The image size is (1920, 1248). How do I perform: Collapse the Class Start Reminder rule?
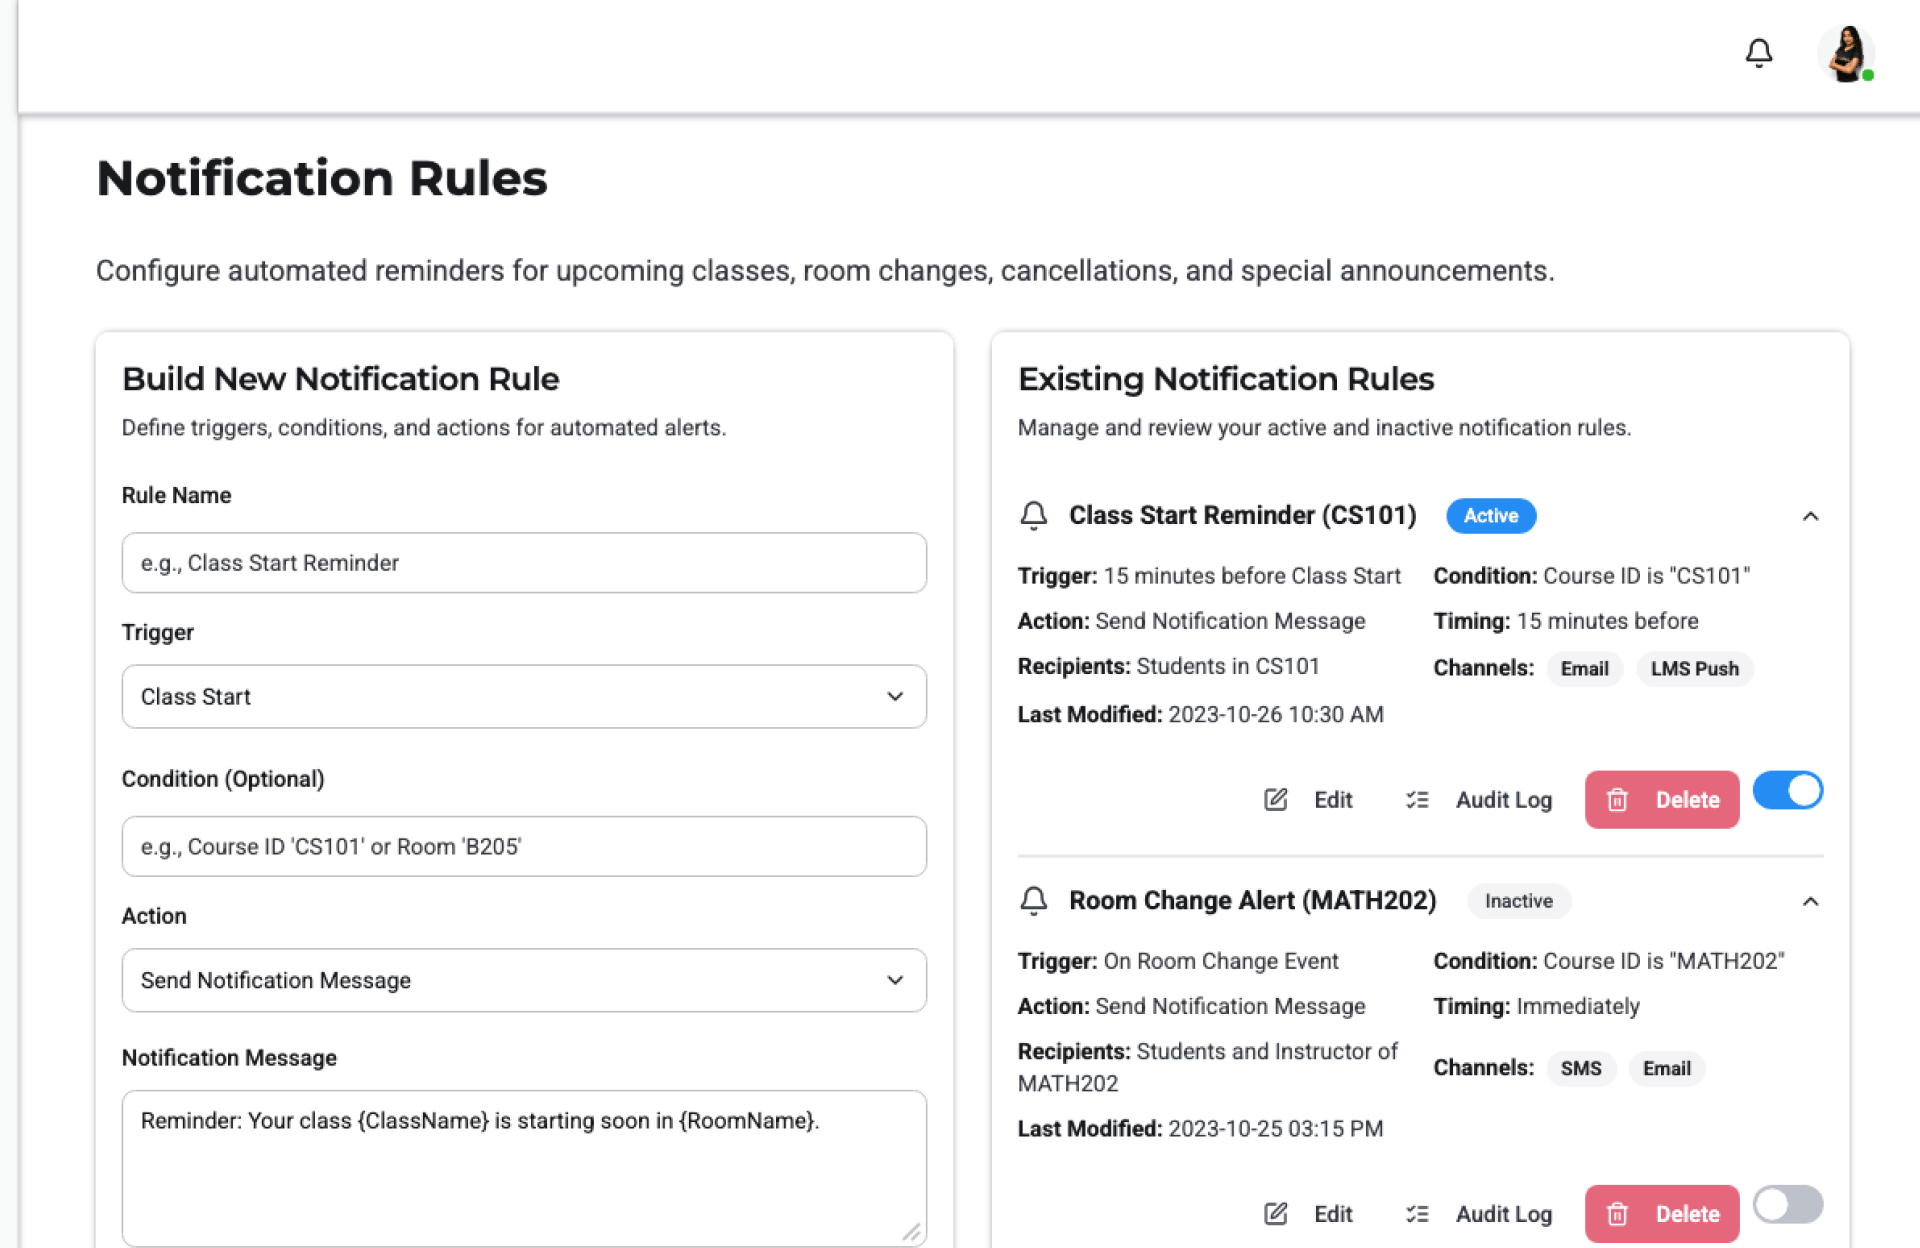tap(1810, 516)
